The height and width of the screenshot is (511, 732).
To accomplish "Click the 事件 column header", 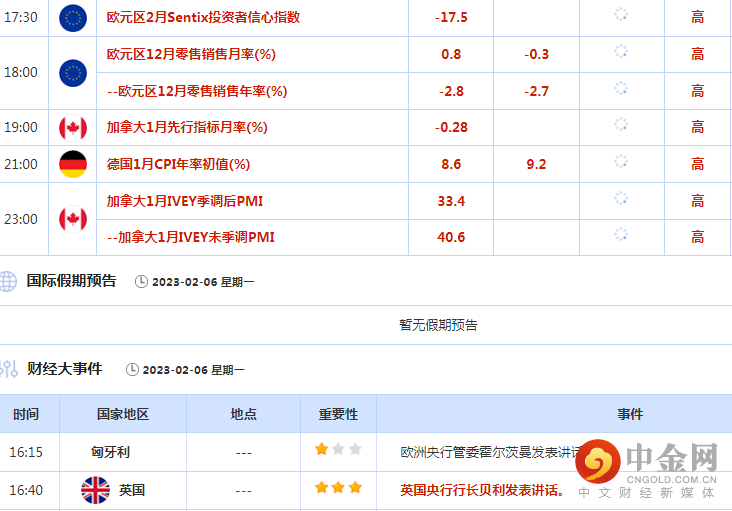I will [x=630, y=414].
